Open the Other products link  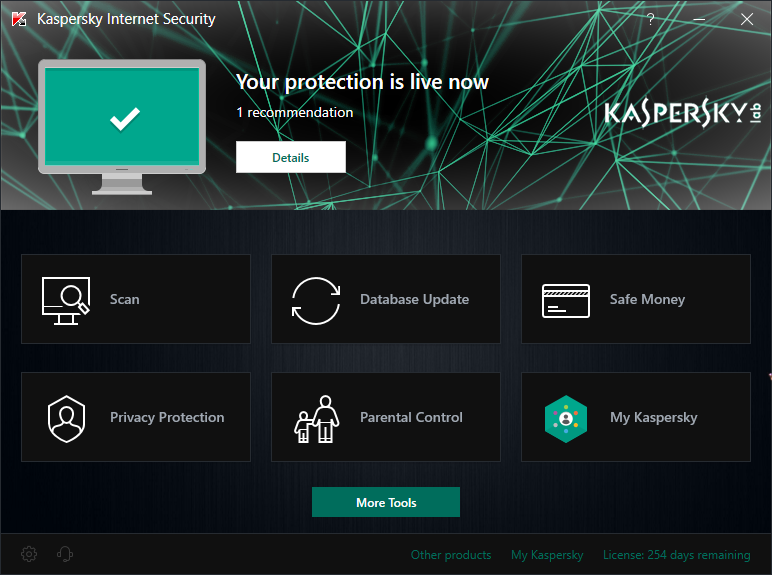pyautogui.click(x=451, y=555)
